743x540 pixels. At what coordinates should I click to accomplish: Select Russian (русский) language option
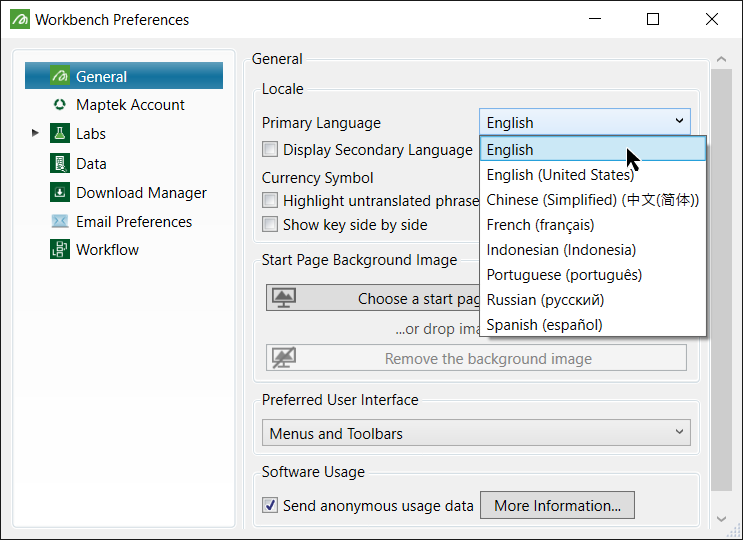545,300
